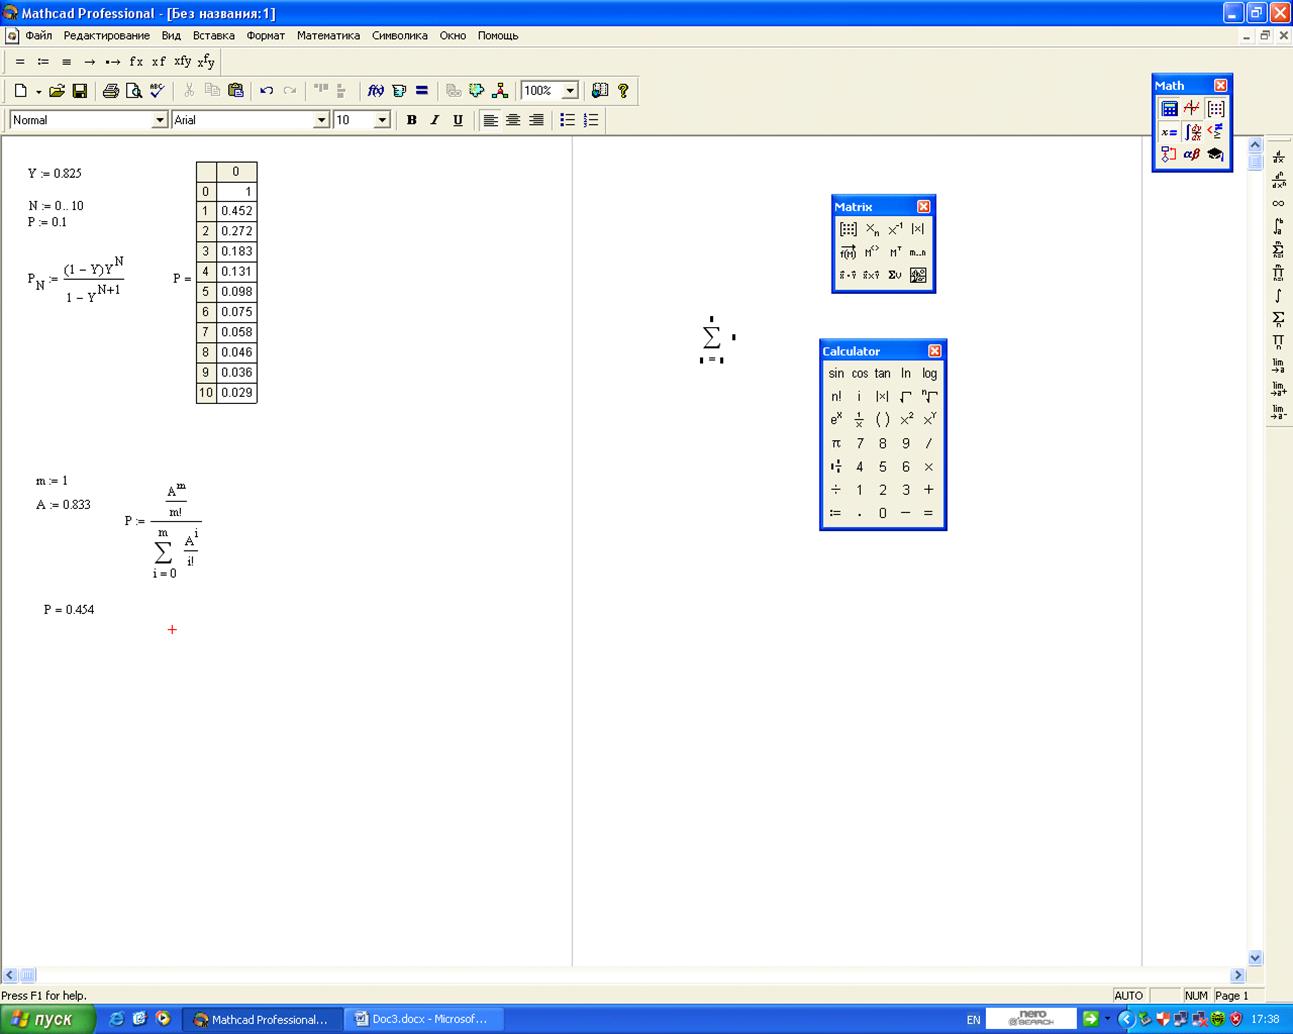Open the Greek symbols palette in Math

[1191, 154]
